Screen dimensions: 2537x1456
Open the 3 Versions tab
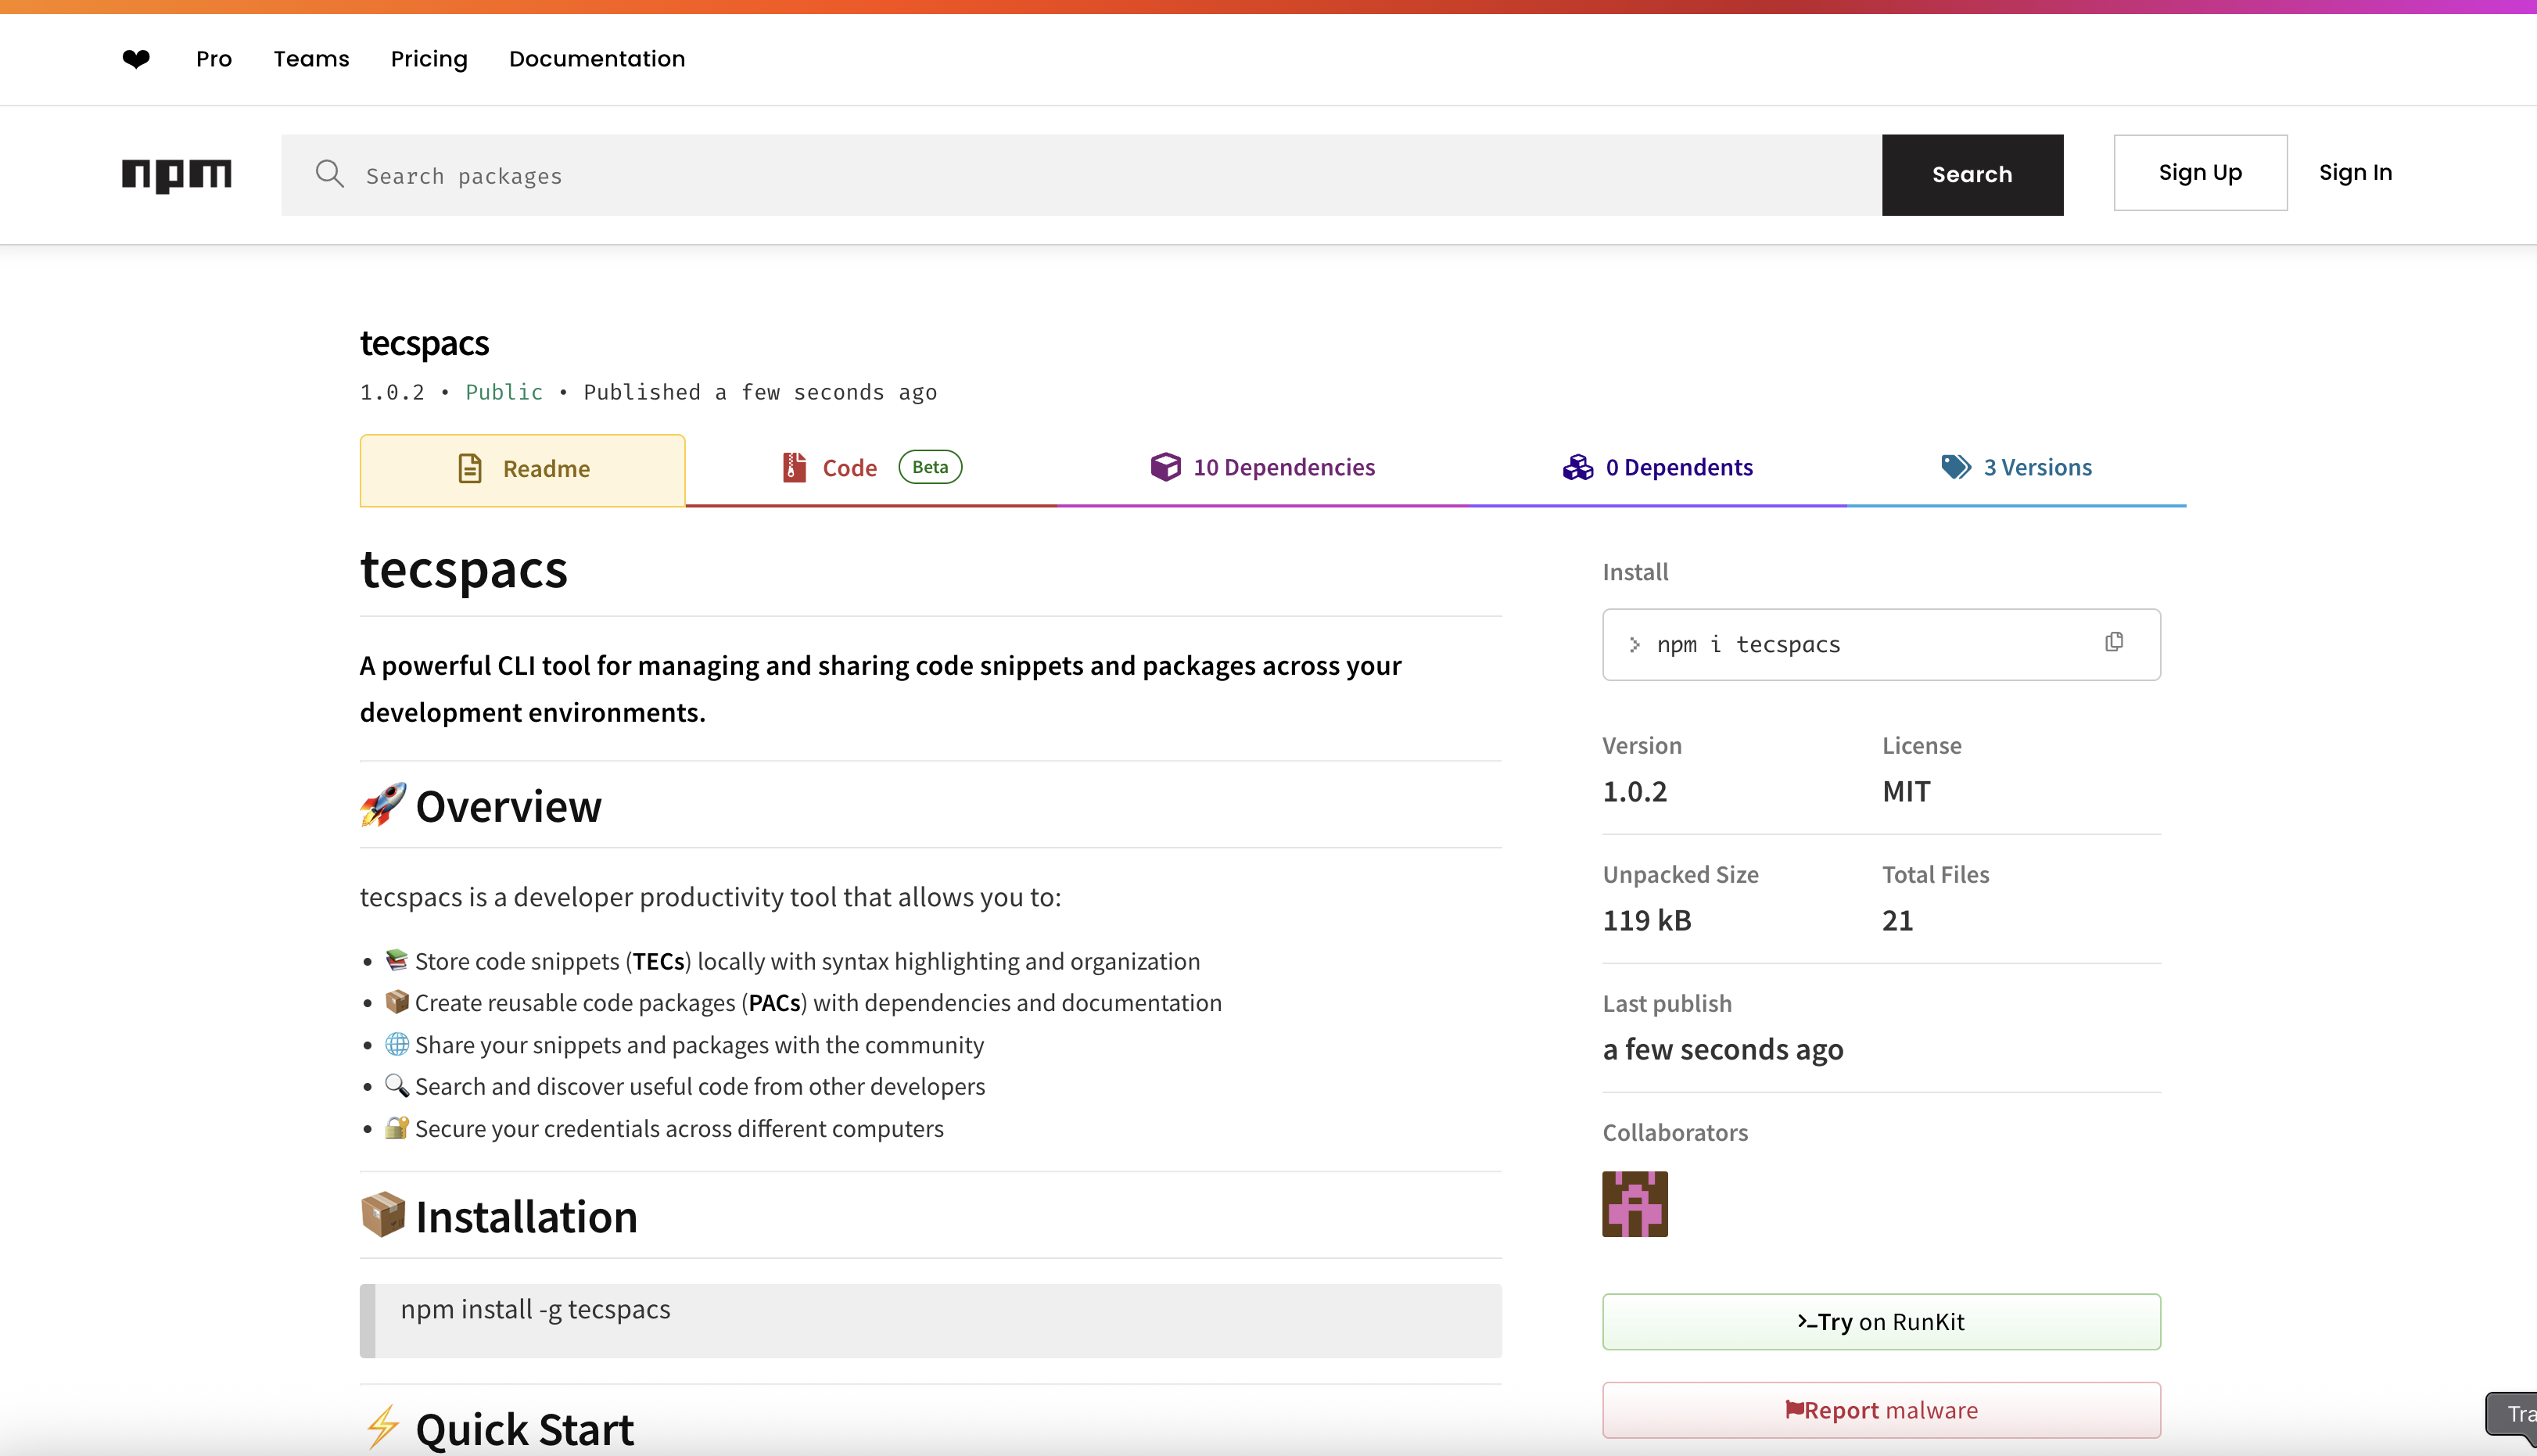2037,468
